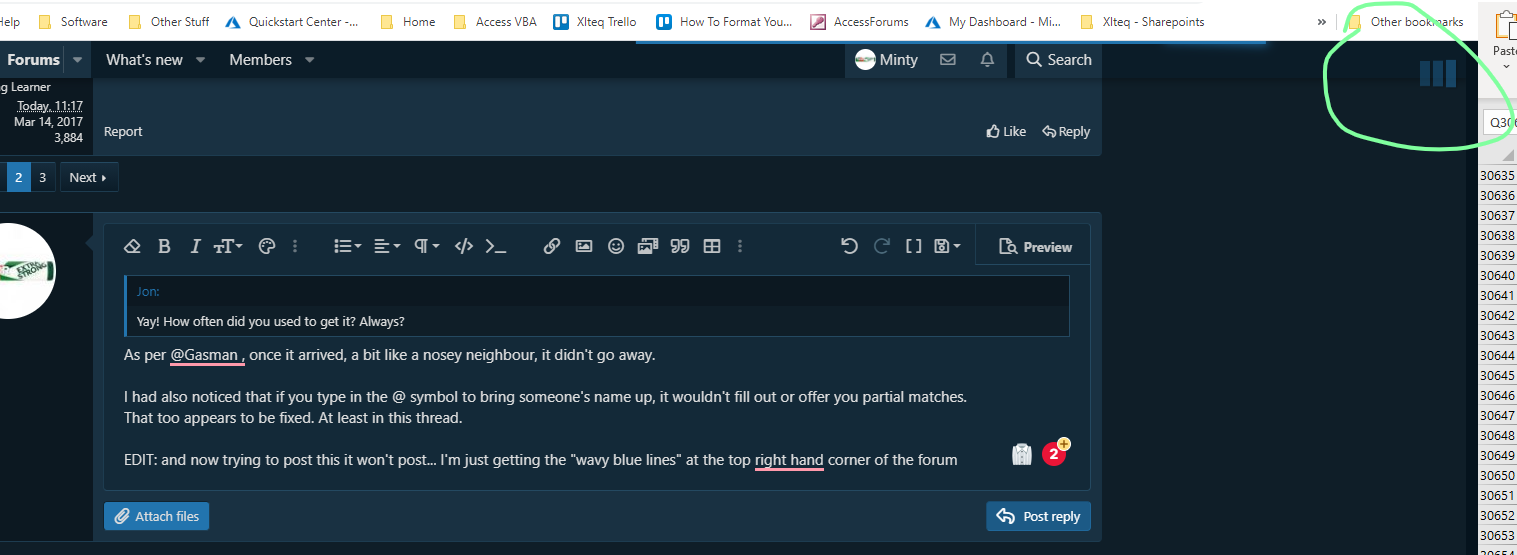Click the @Gasman mention in reply

click(x=205, y=355)
